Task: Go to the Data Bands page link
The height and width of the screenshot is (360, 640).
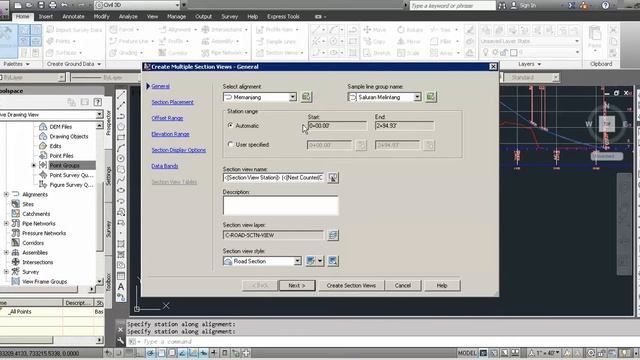Action: point(165,166)
